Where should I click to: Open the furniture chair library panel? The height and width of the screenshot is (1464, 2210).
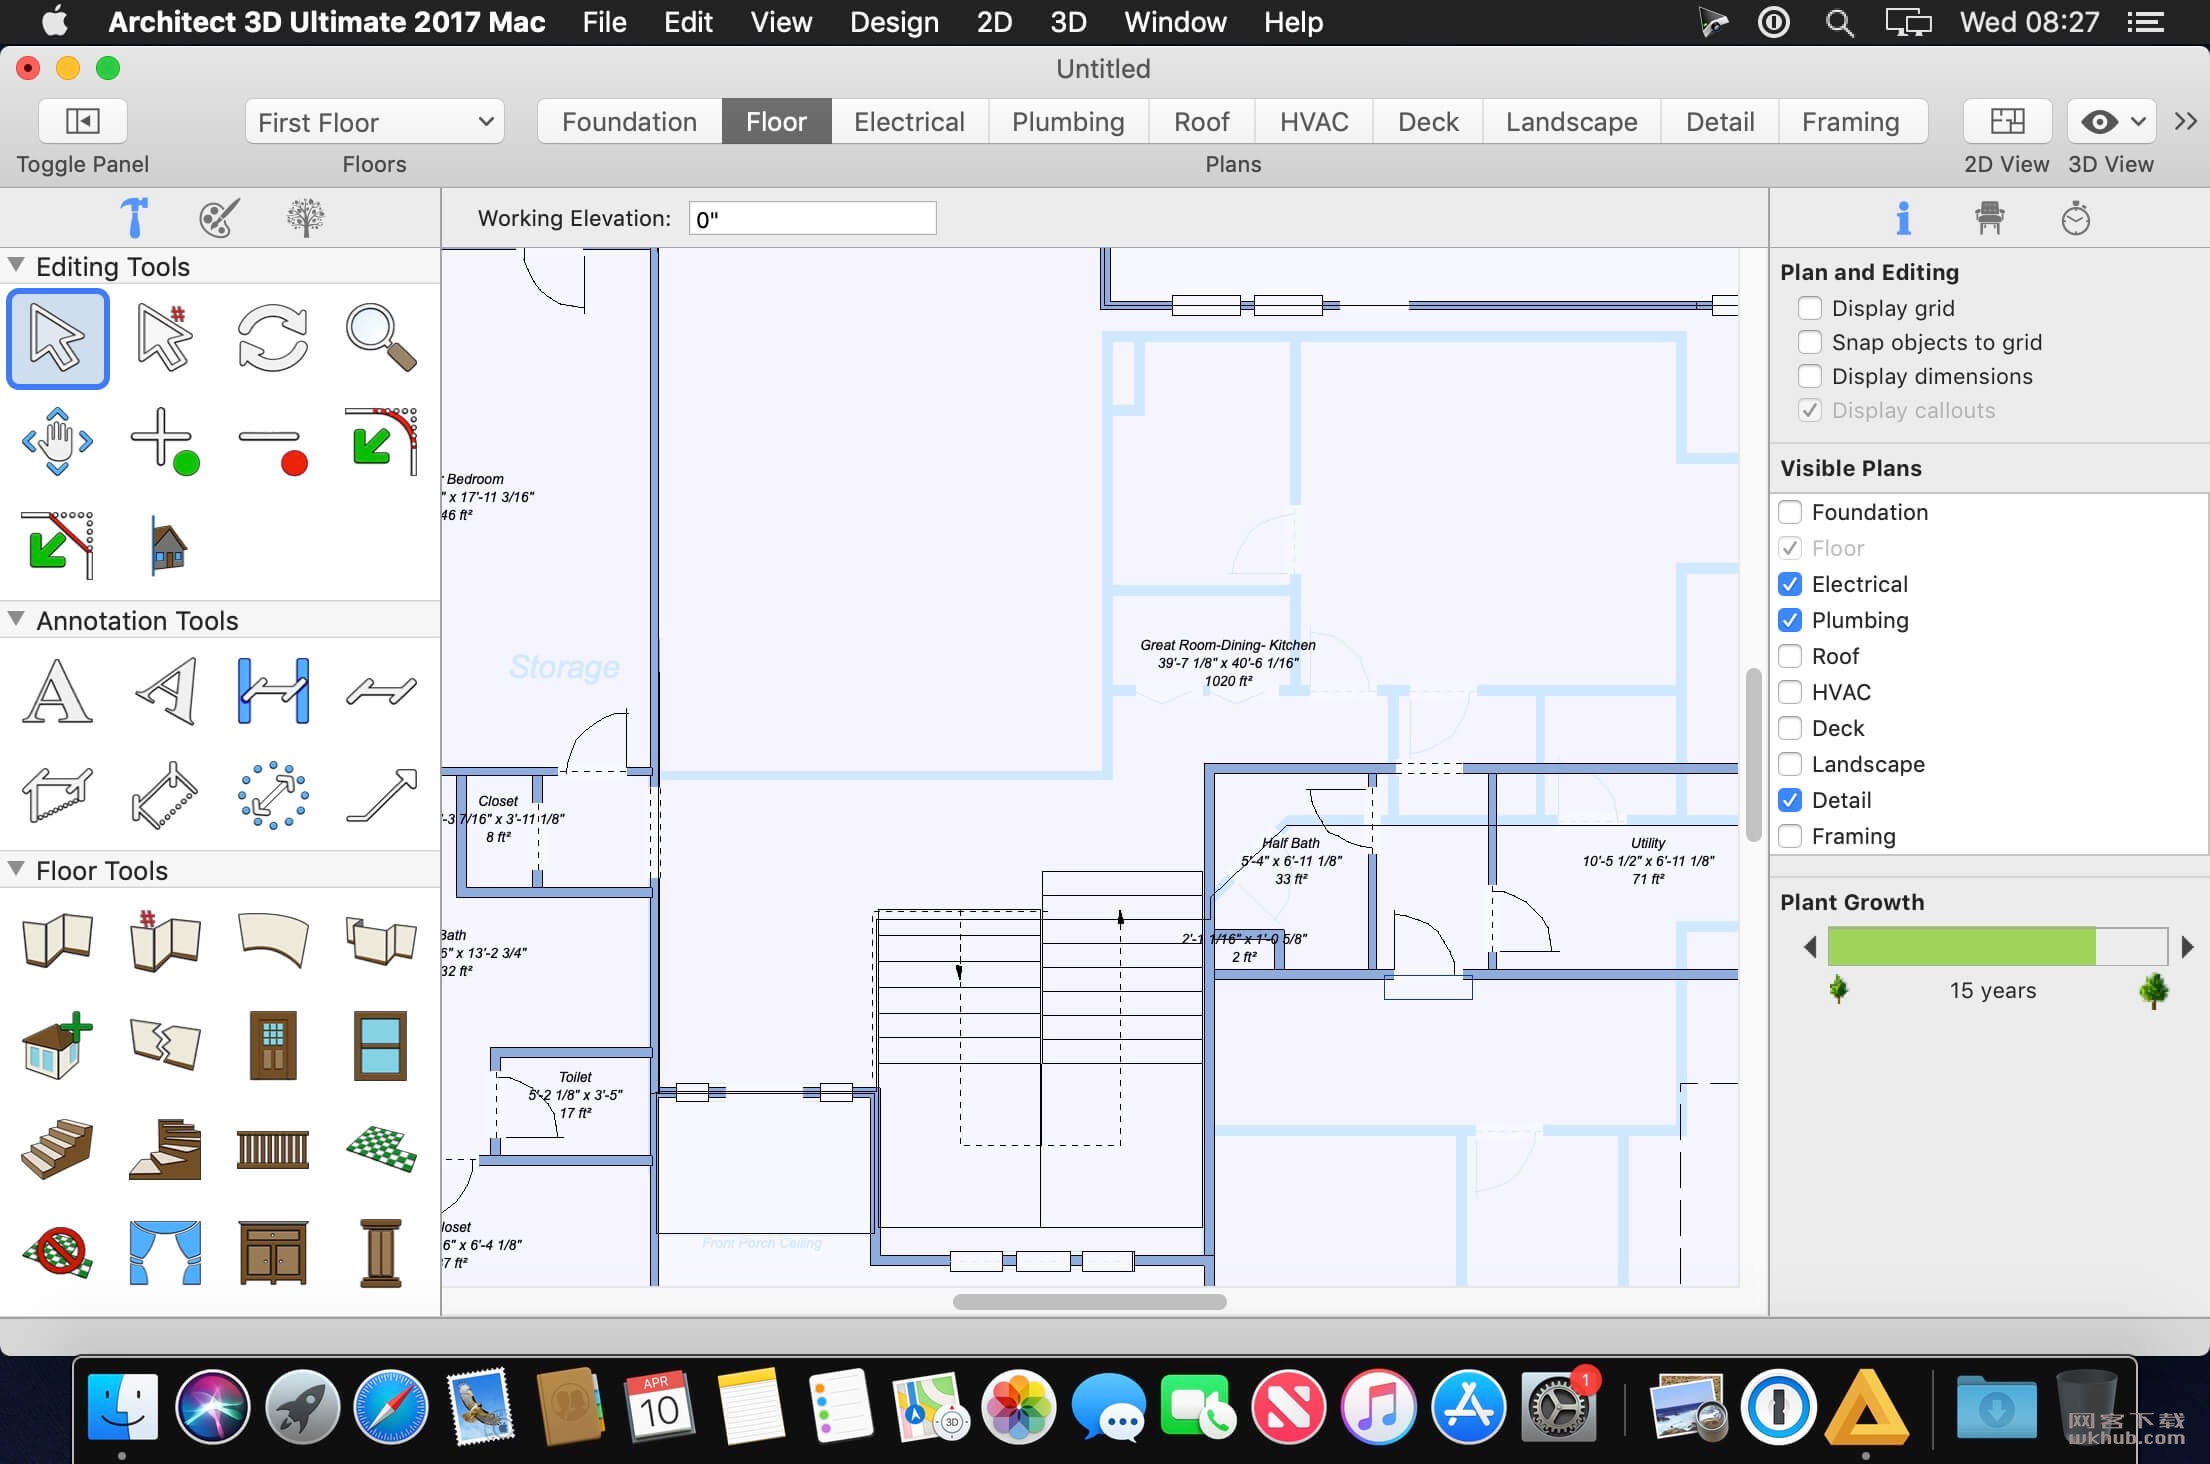pyautogui.click(x=1989, y=217)
